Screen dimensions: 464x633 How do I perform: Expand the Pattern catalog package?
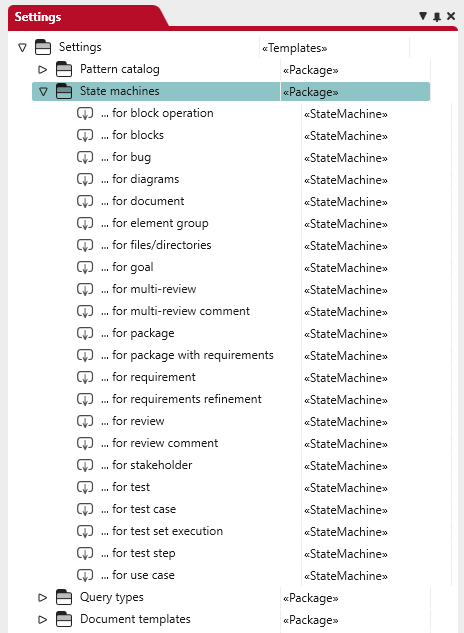[x=42, y=69]
